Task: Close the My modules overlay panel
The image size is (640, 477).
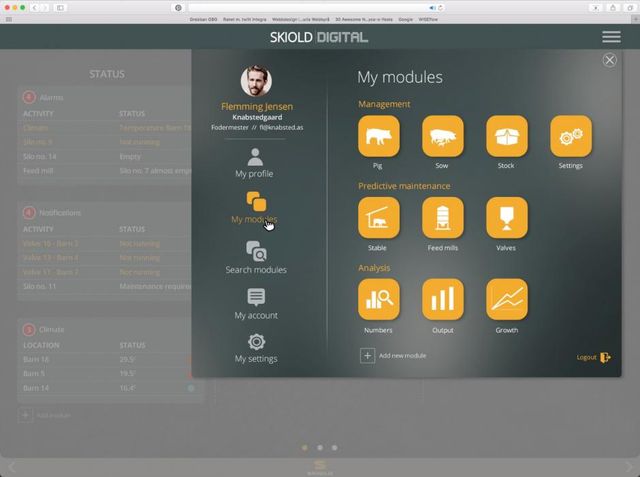Action: [609, 61]
